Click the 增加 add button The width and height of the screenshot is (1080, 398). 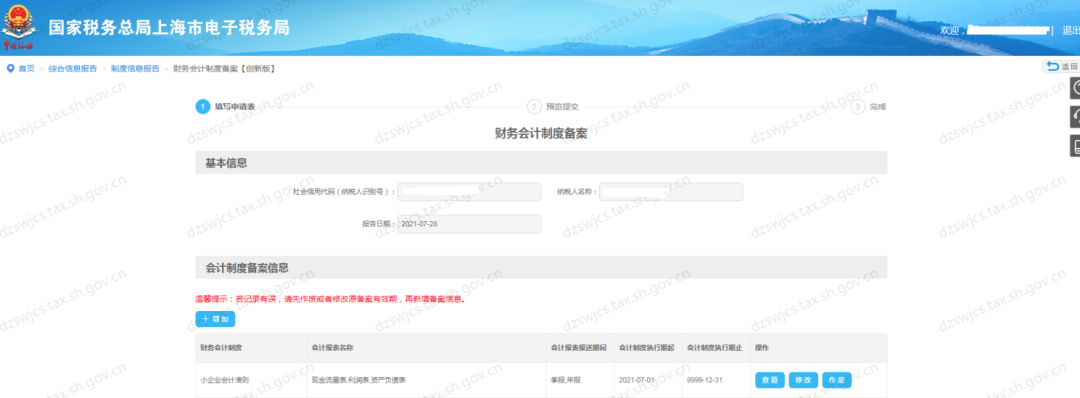[216, 320]
